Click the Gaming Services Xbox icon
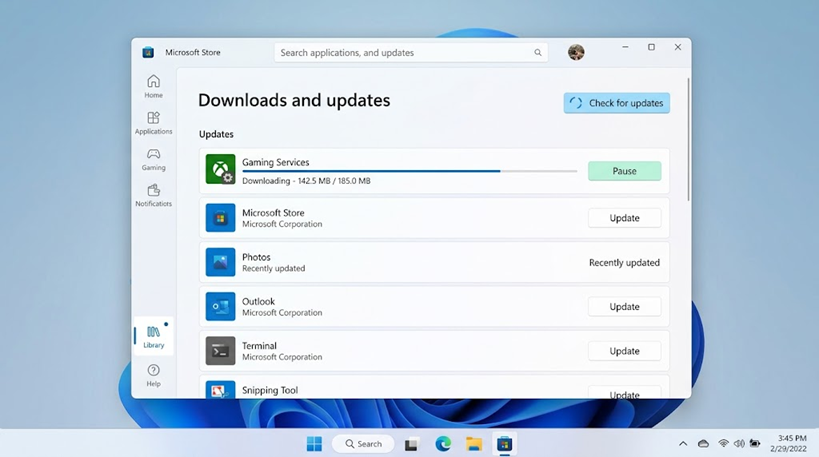The width and height of the screenshot is (819, 457). tap(220, 169)
